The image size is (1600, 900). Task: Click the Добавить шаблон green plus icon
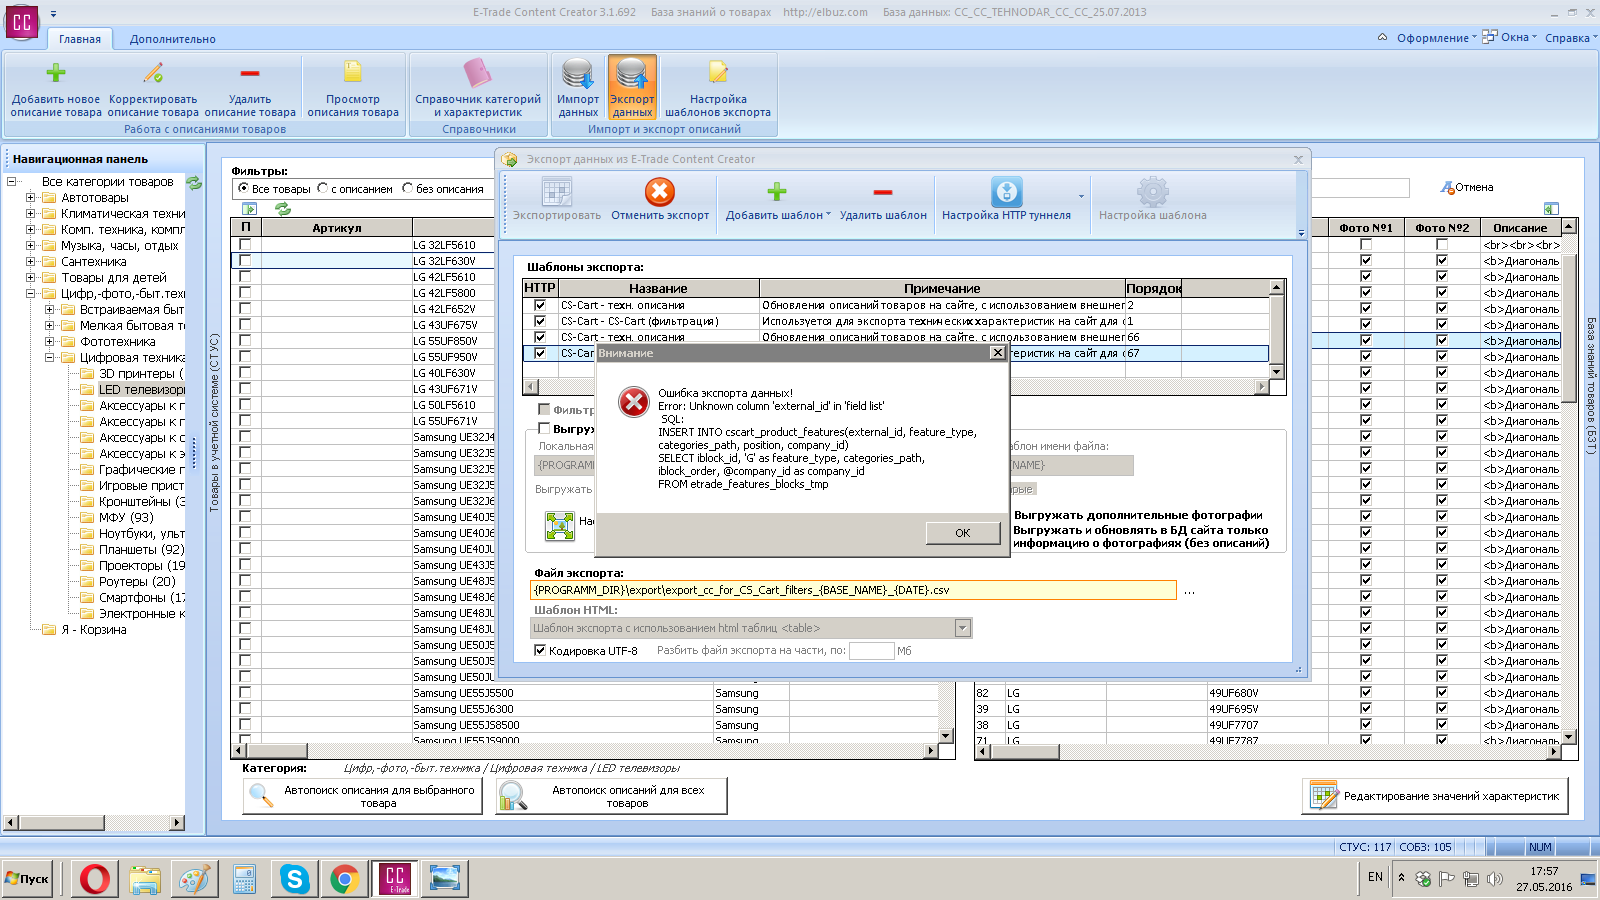coord(776,192)
